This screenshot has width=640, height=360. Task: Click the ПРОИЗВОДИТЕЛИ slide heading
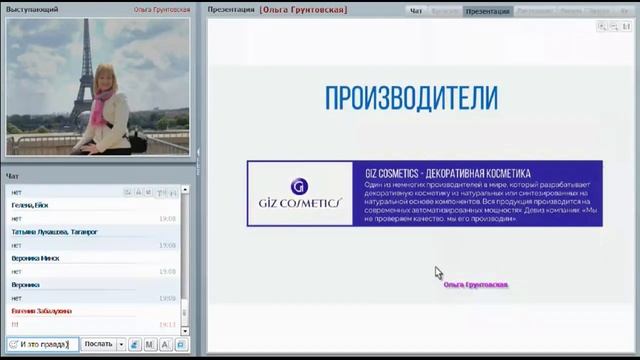click(411, 98)
